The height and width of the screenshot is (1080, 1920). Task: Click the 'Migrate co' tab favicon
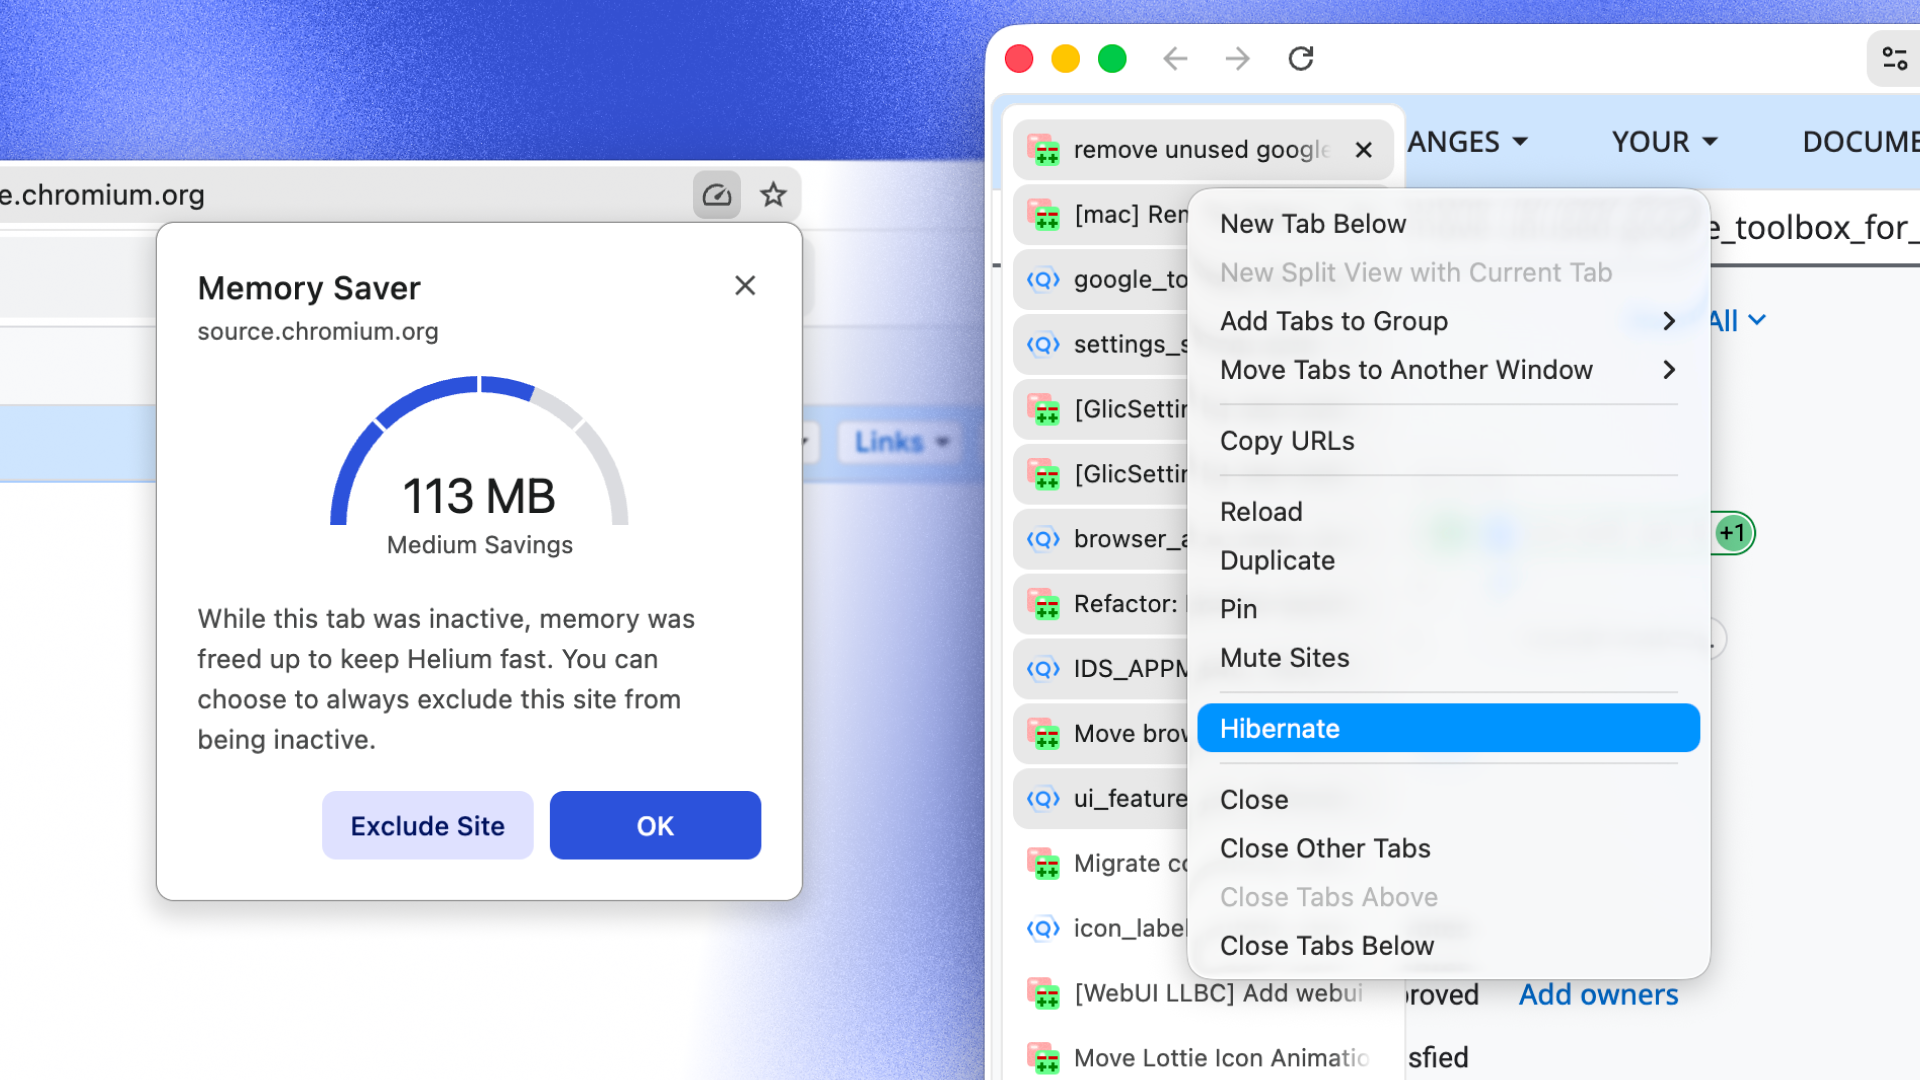1044,864
